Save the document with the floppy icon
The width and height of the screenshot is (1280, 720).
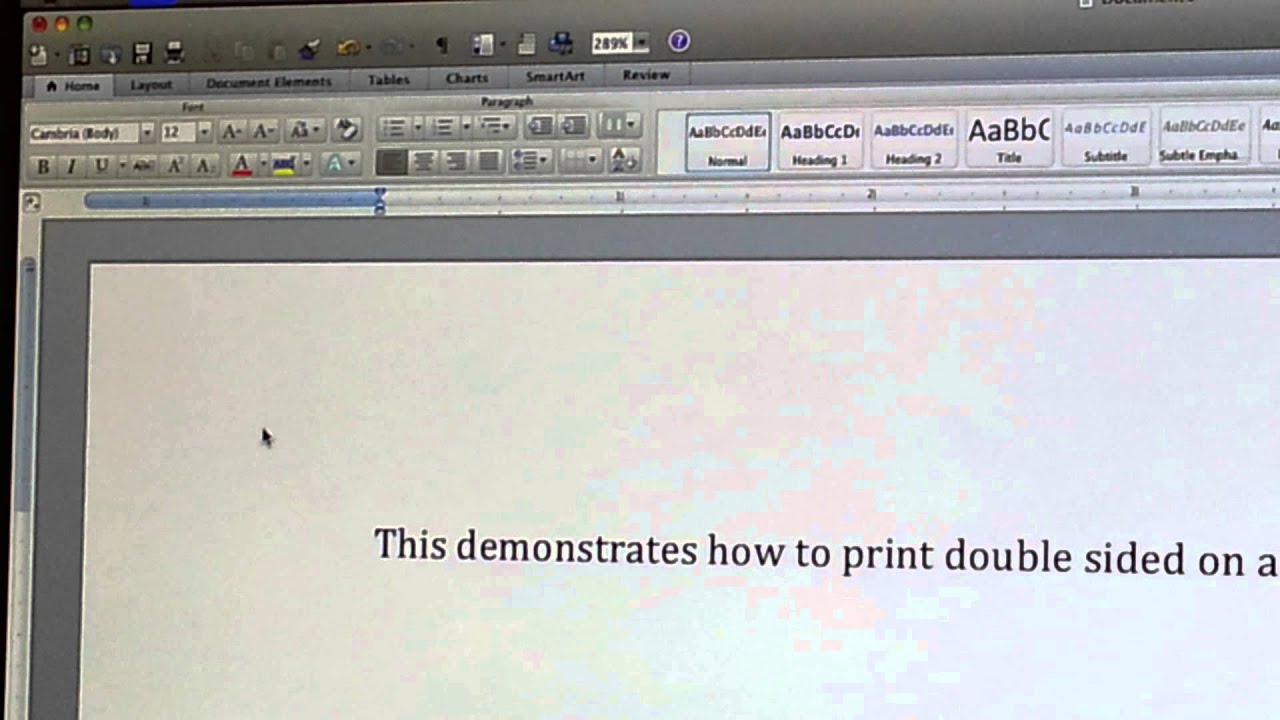[142, 53]
